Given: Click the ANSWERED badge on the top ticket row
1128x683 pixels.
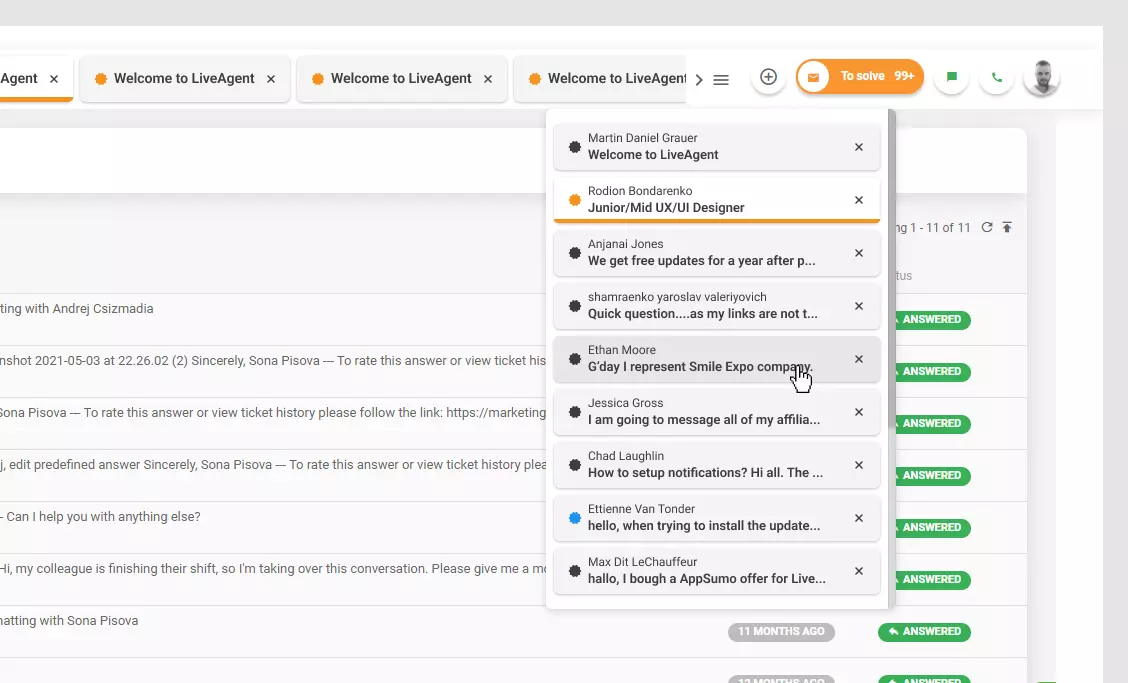Looking at the screenshot, I should tap(931, 320).
